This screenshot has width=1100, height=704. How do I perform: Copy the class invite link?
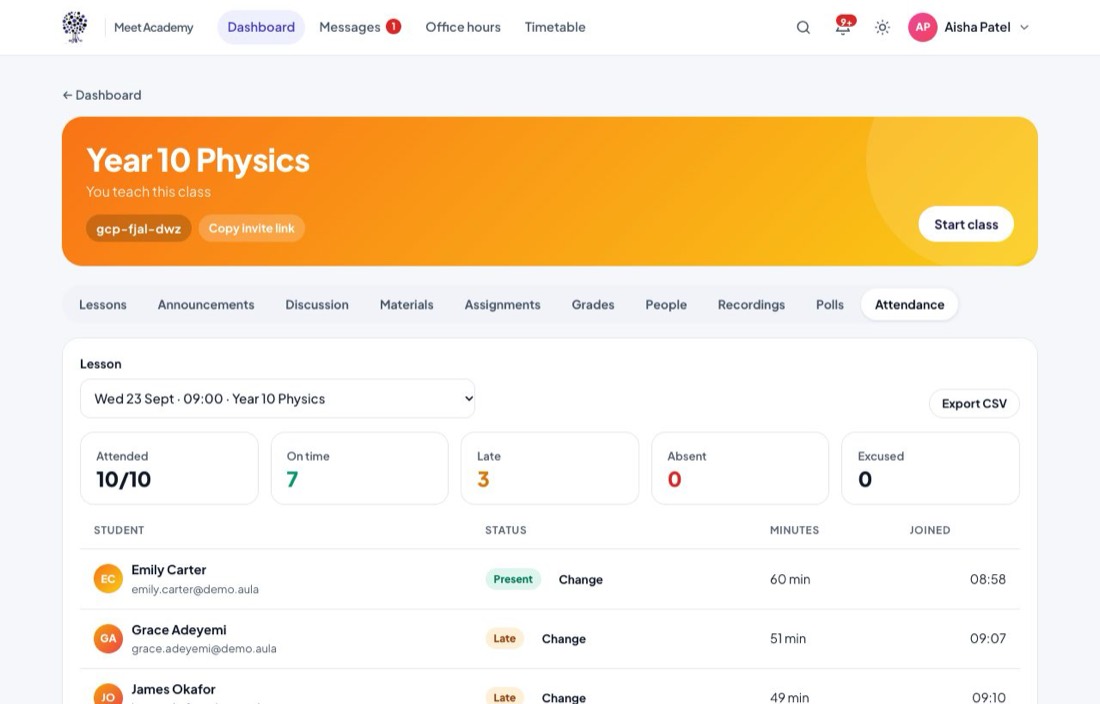(251, 229)
